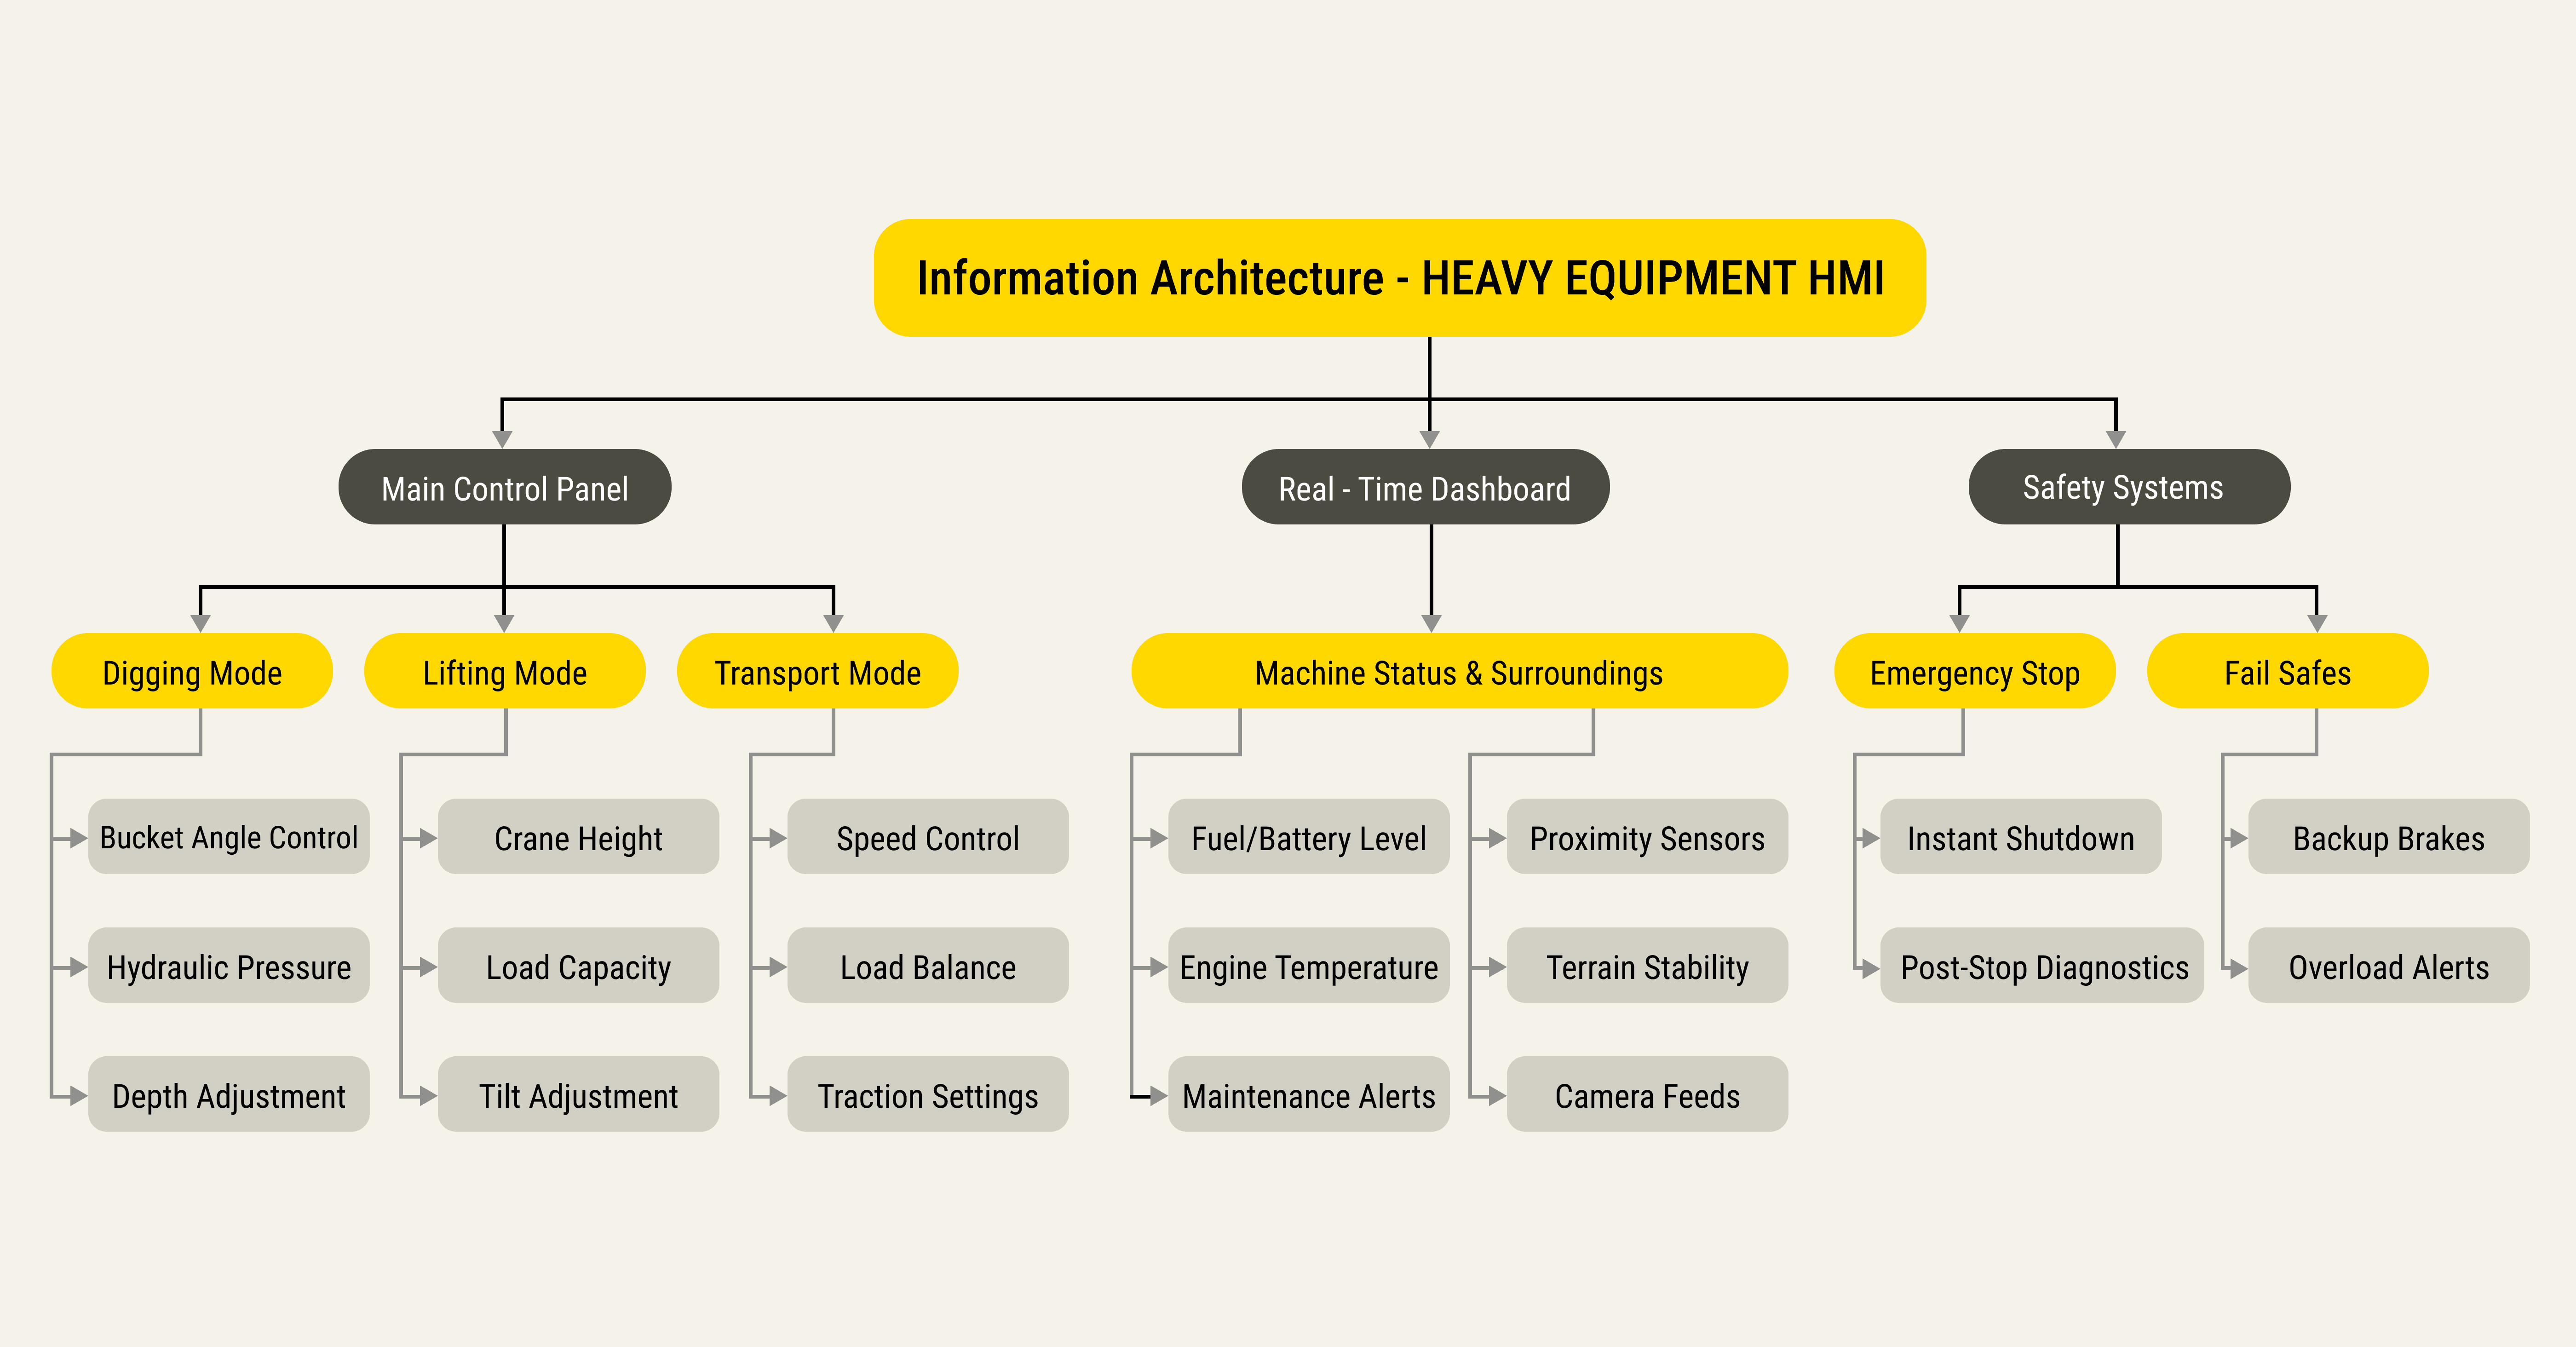Screen dimensions: 2576x1347
Task: Select the Post-Stop Diagnostics item
Action: (x=2042, y=966)
